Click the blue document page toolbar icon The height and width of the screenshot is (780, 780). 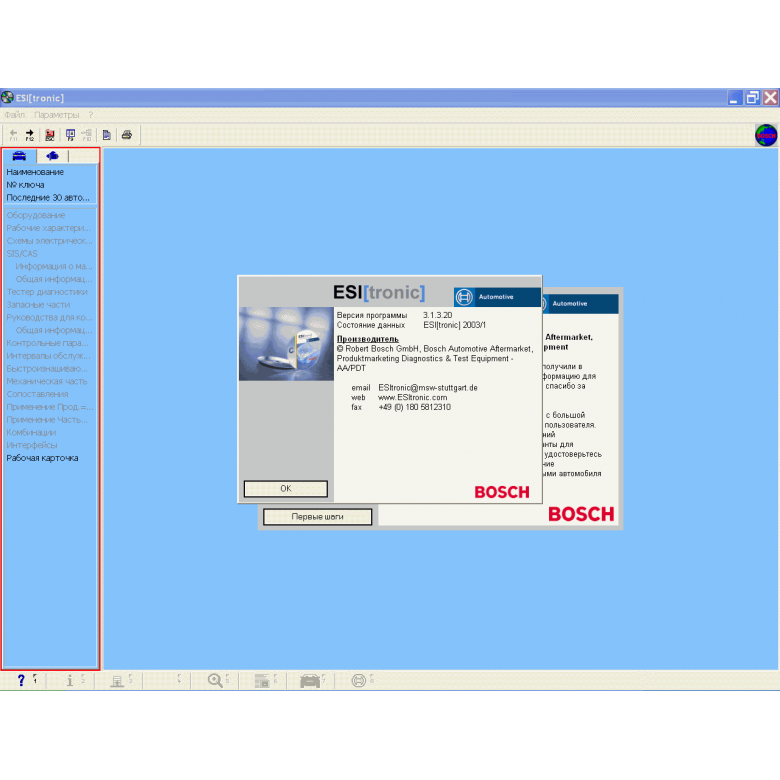(x=106, y=135)
